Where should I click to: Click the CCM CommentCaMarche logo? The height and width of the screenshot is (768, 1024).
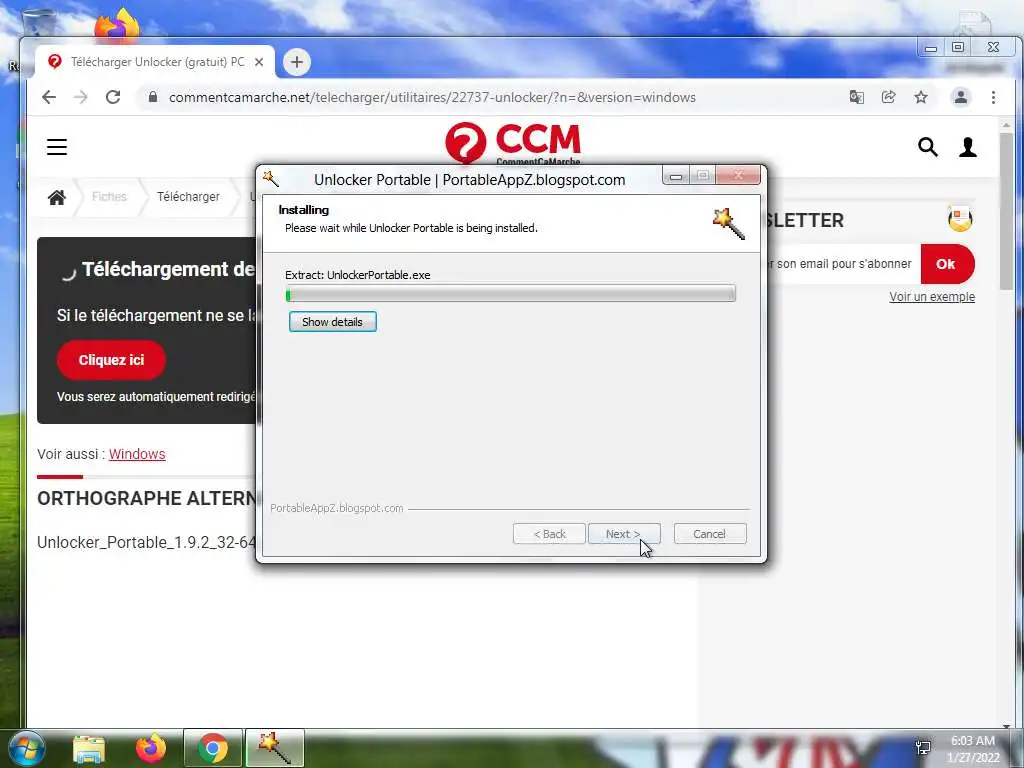tap(513, 143)
